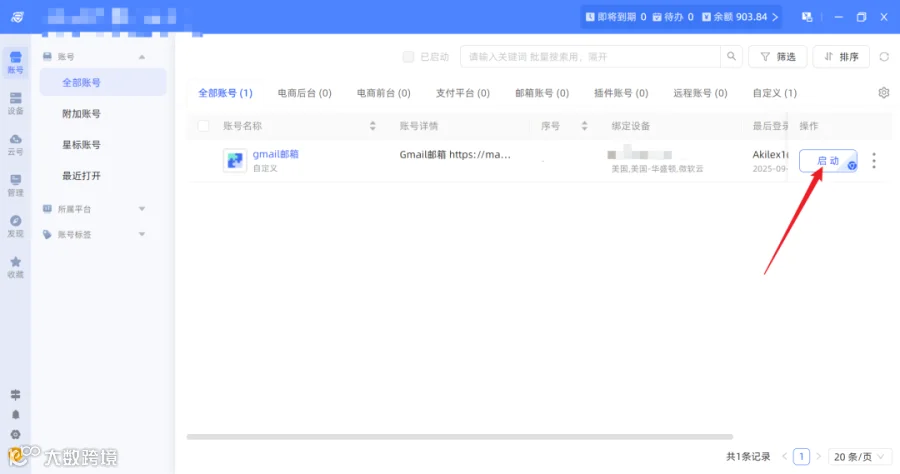This screenshot has height=474, width=900.
Task: Switch to the 远程账号 (0) tab
Action: pyautogui.click(x=700, y=93)
